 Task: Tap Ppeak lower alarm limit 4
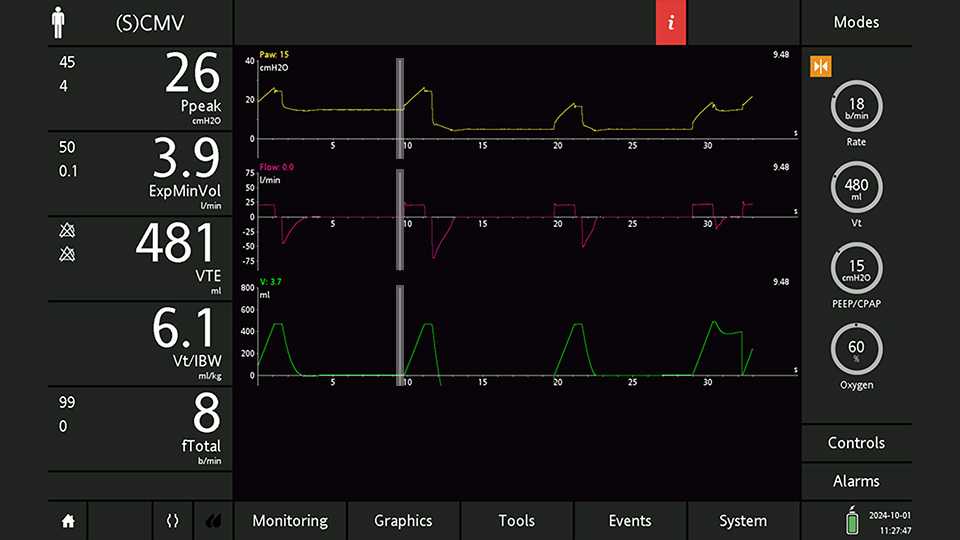pyautogui.click(x=64, y=86)
